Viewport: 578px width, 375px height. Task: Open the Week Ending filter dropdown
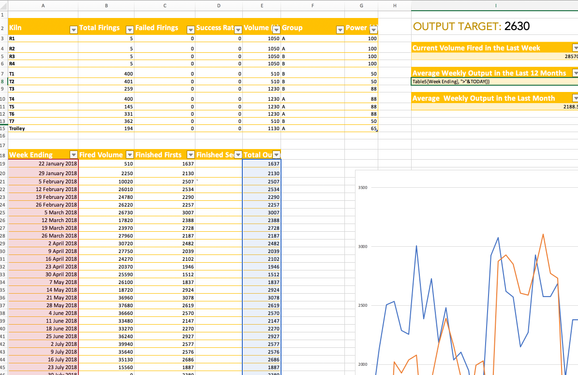[73, 155]
